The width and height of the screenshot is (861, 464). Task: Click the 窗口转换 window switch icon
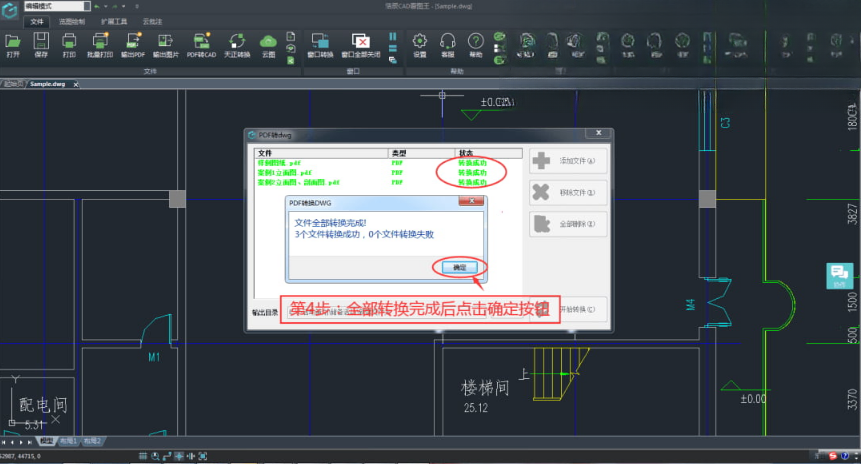pyautogui.click(x=320, y=45)
